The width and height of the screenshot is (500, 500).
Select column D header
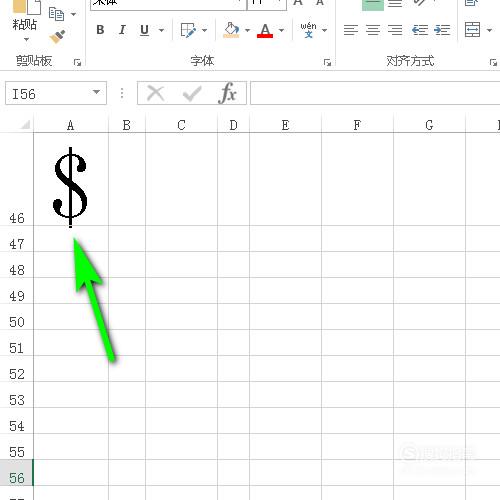pyautogui.click(x=233, y=125)
